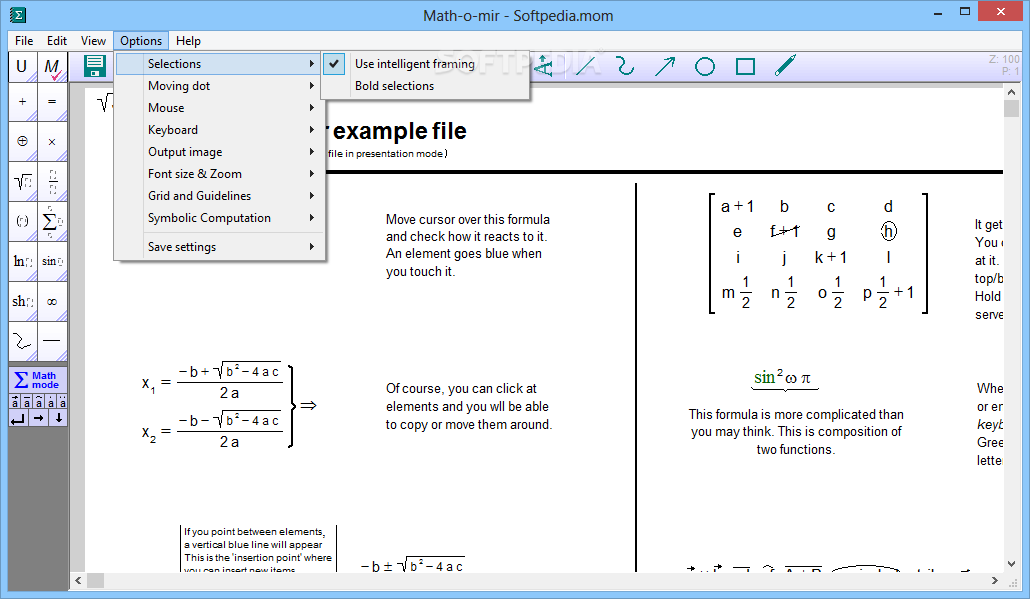Image resolution: width=1030 pixels, height=599 pixels.
Task: Select the arrow drawing tool
Action: click(x=665, y=66)
